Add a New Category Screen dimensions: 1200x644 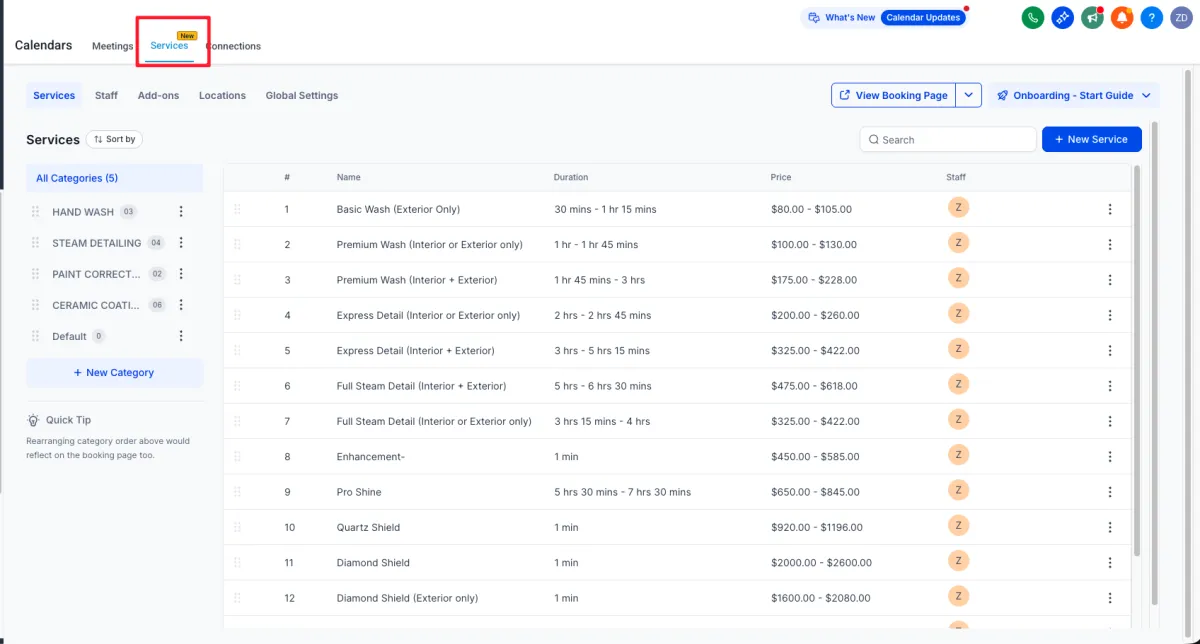(114, 373)
